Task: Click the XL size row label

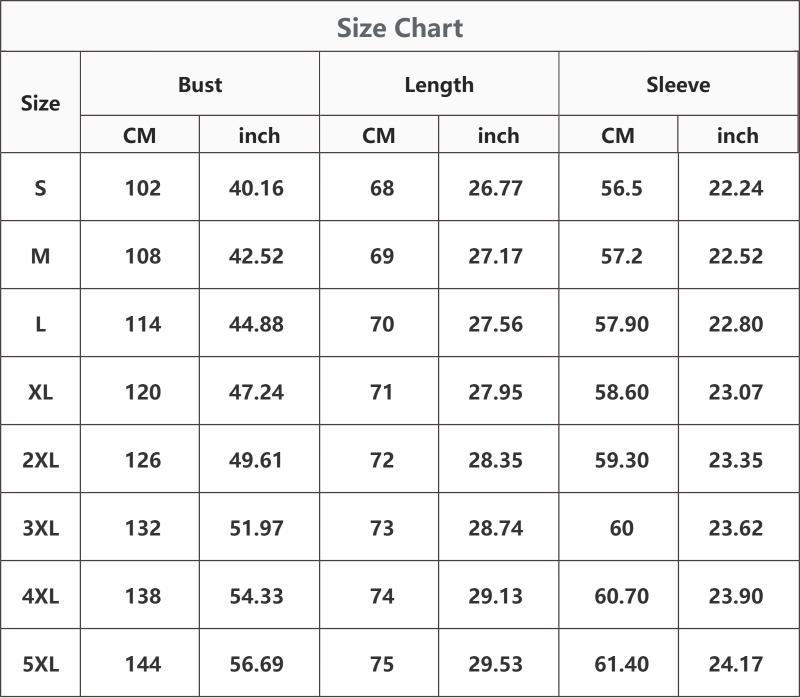Action: [x=40, y=392]
